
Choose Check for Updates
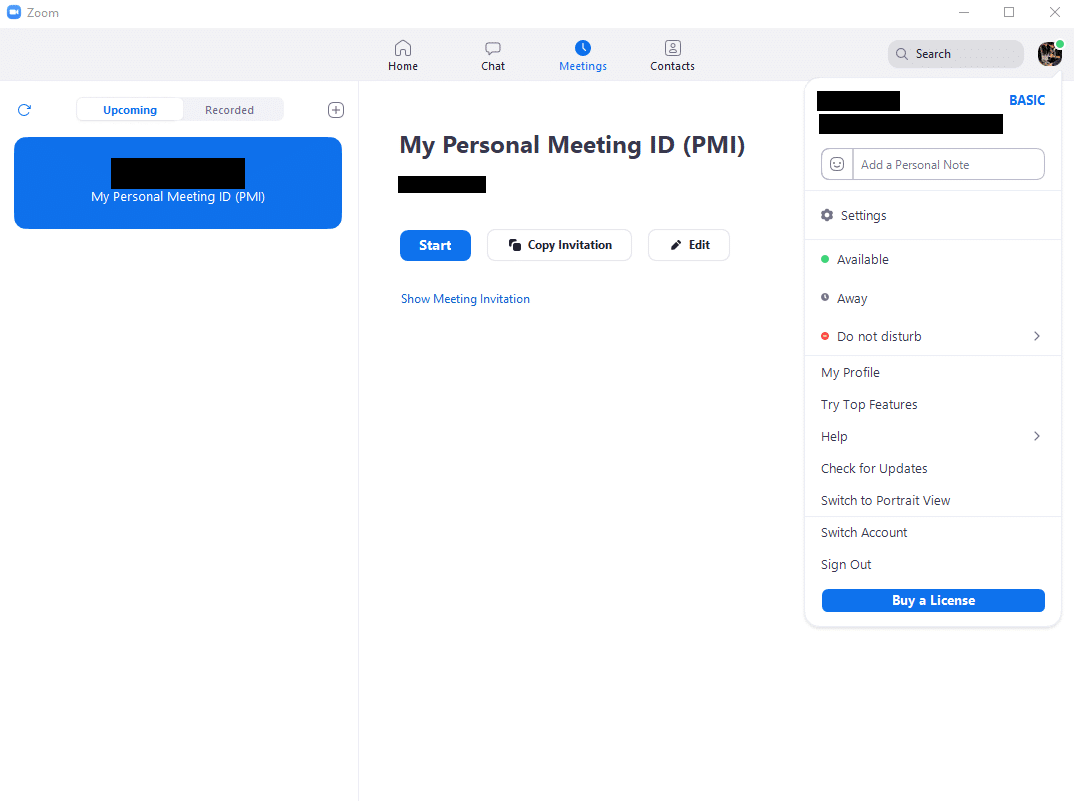tap(874, 468)
